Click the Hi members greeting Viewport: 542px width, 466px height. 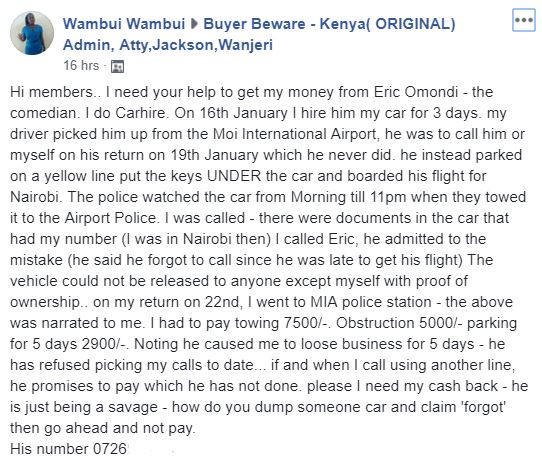[x=51, y=92]
